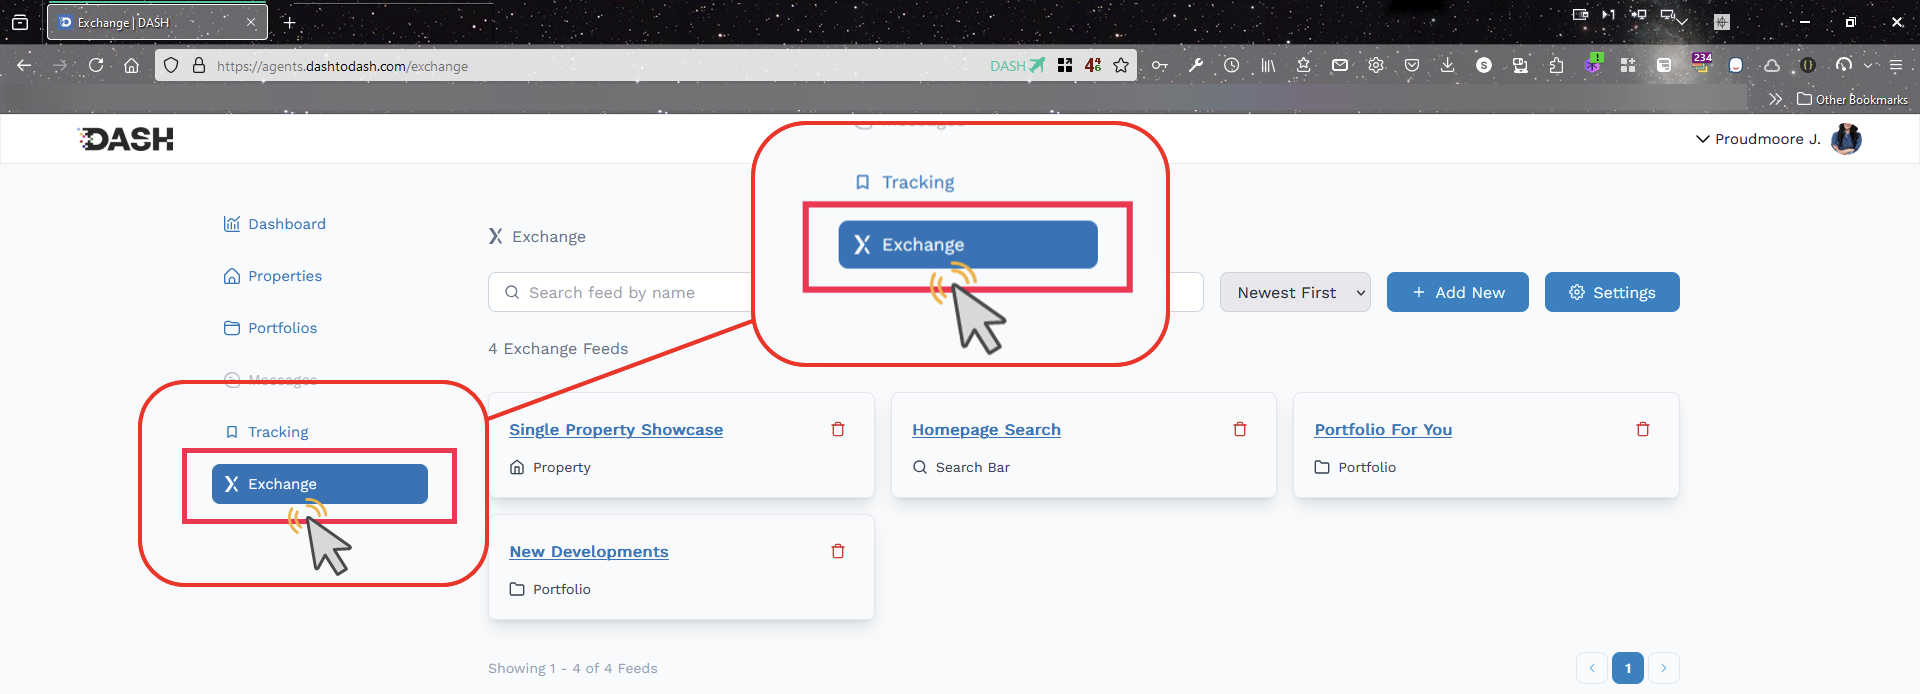1920x694 pixels.
Task: Open browser settings gear in toolbar
Action: pos(1376,65)
